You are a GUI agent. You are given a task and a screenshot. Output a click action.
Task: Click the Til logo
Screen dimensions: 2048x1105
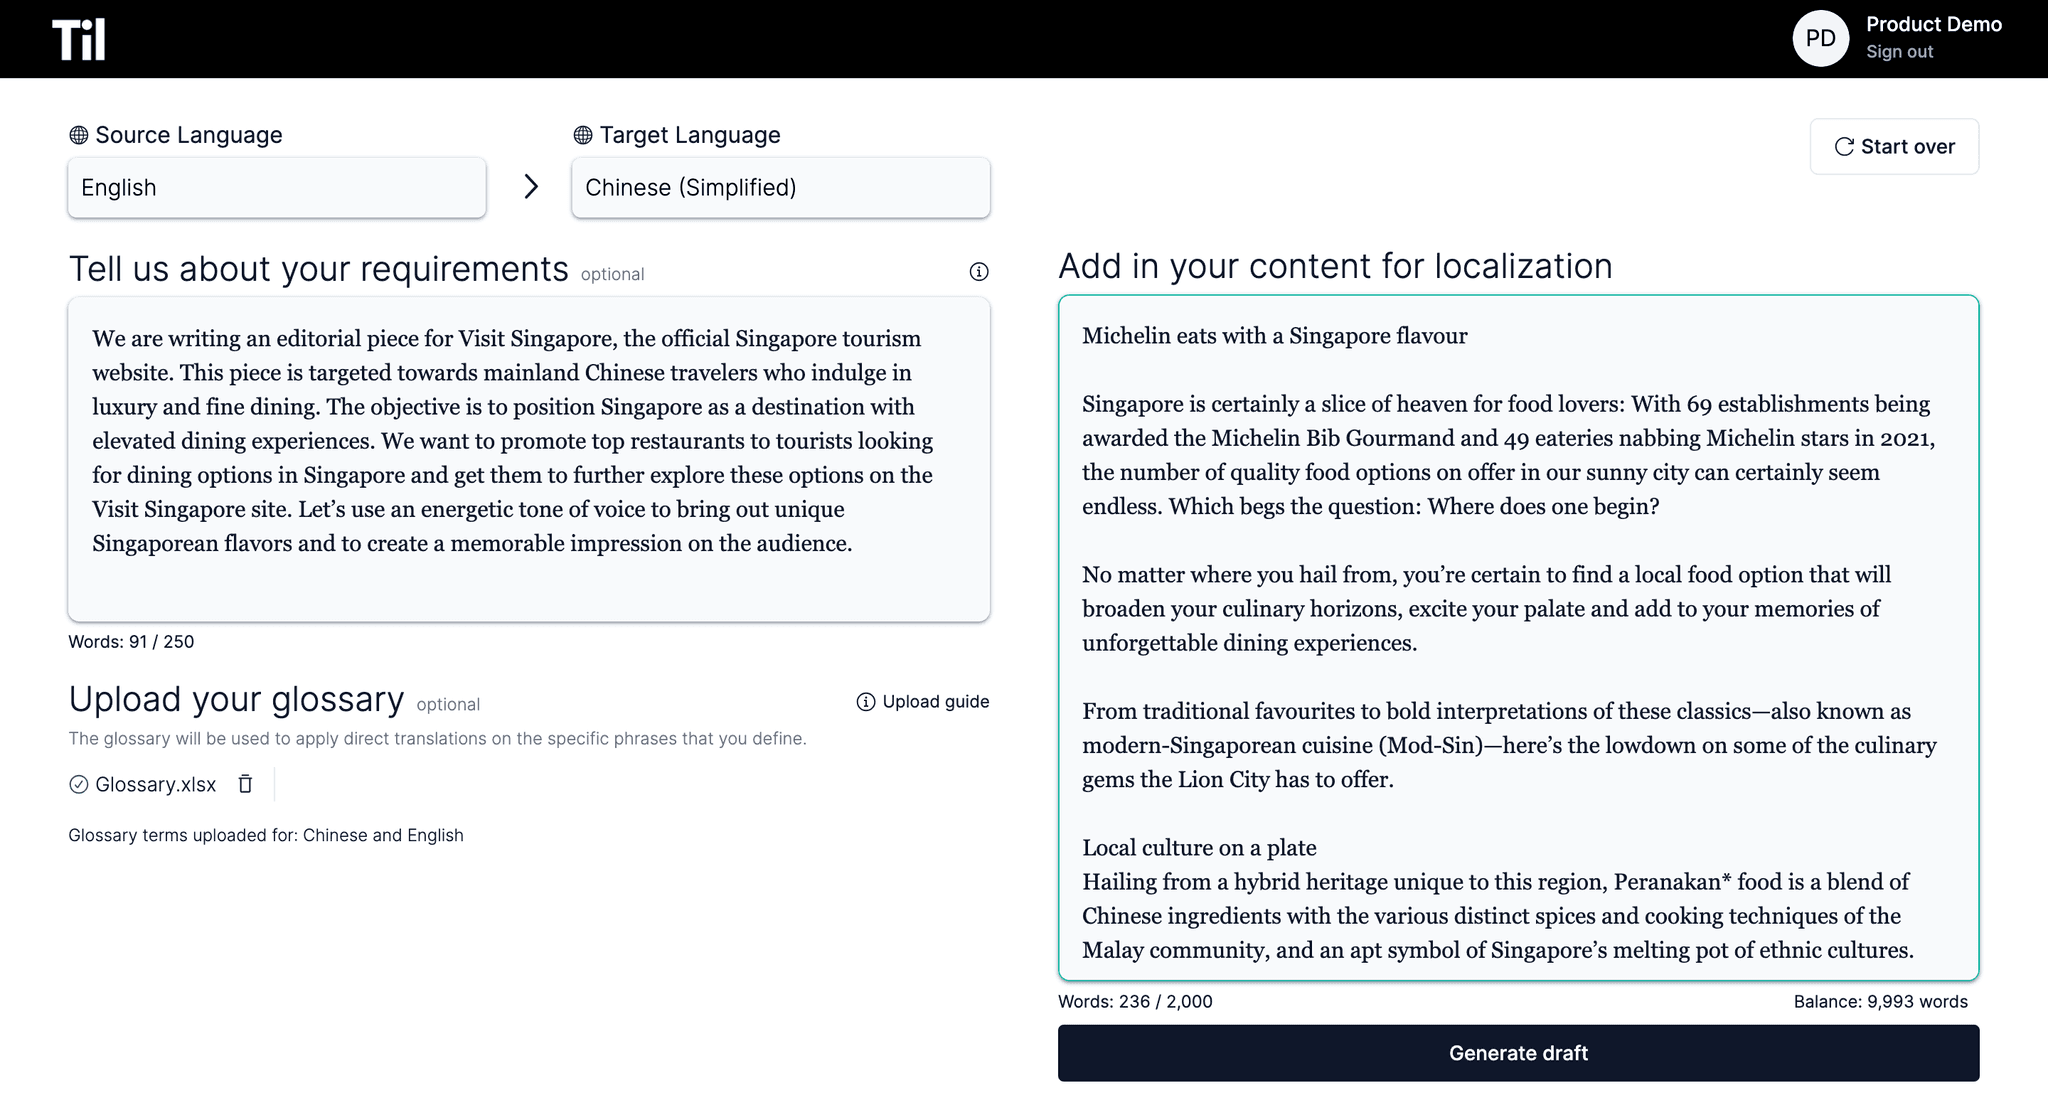coord(79,40)
